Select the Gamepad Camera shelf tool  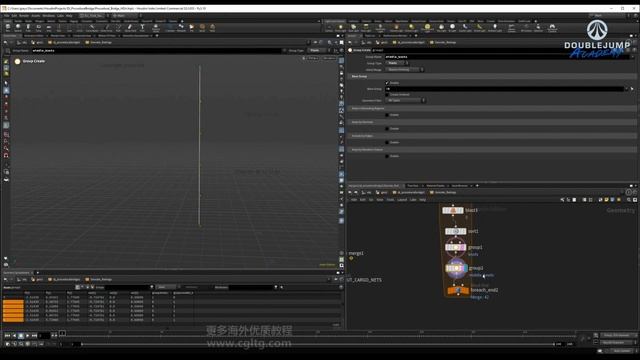click(x=552, y=27)
